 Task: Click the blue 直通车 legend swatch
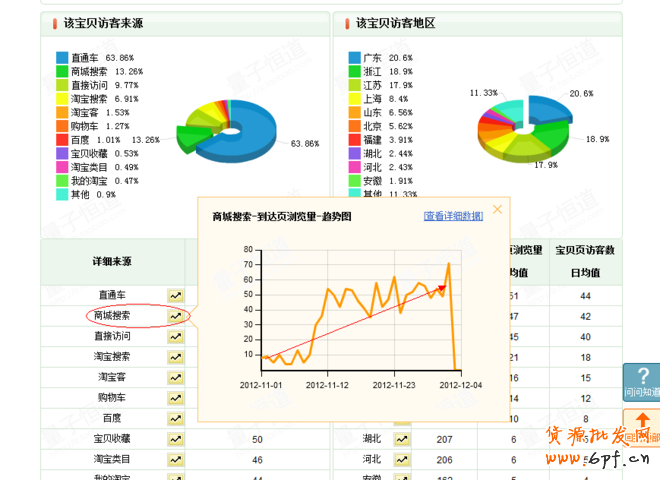[61, 58]
